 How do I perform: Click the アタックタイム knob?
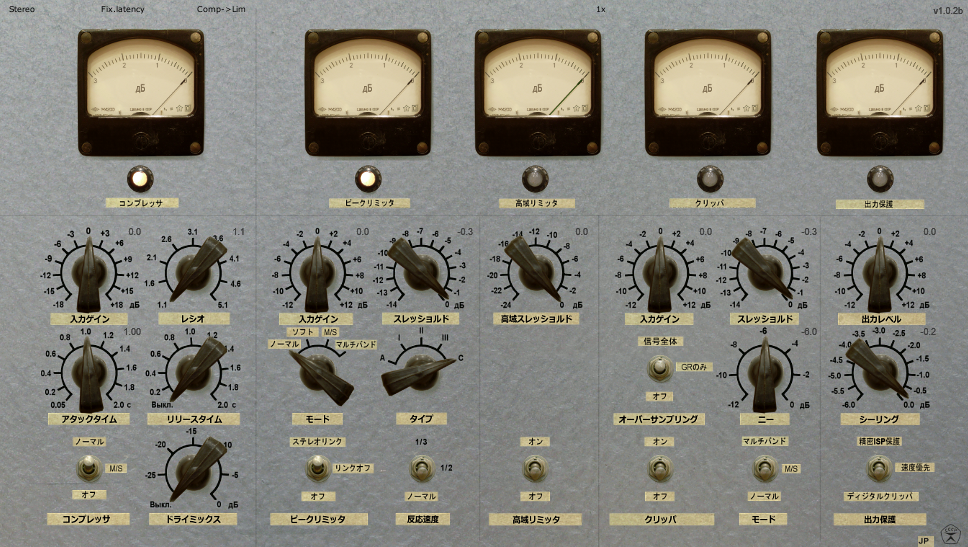pyautogui.click(x=88, y=373)
